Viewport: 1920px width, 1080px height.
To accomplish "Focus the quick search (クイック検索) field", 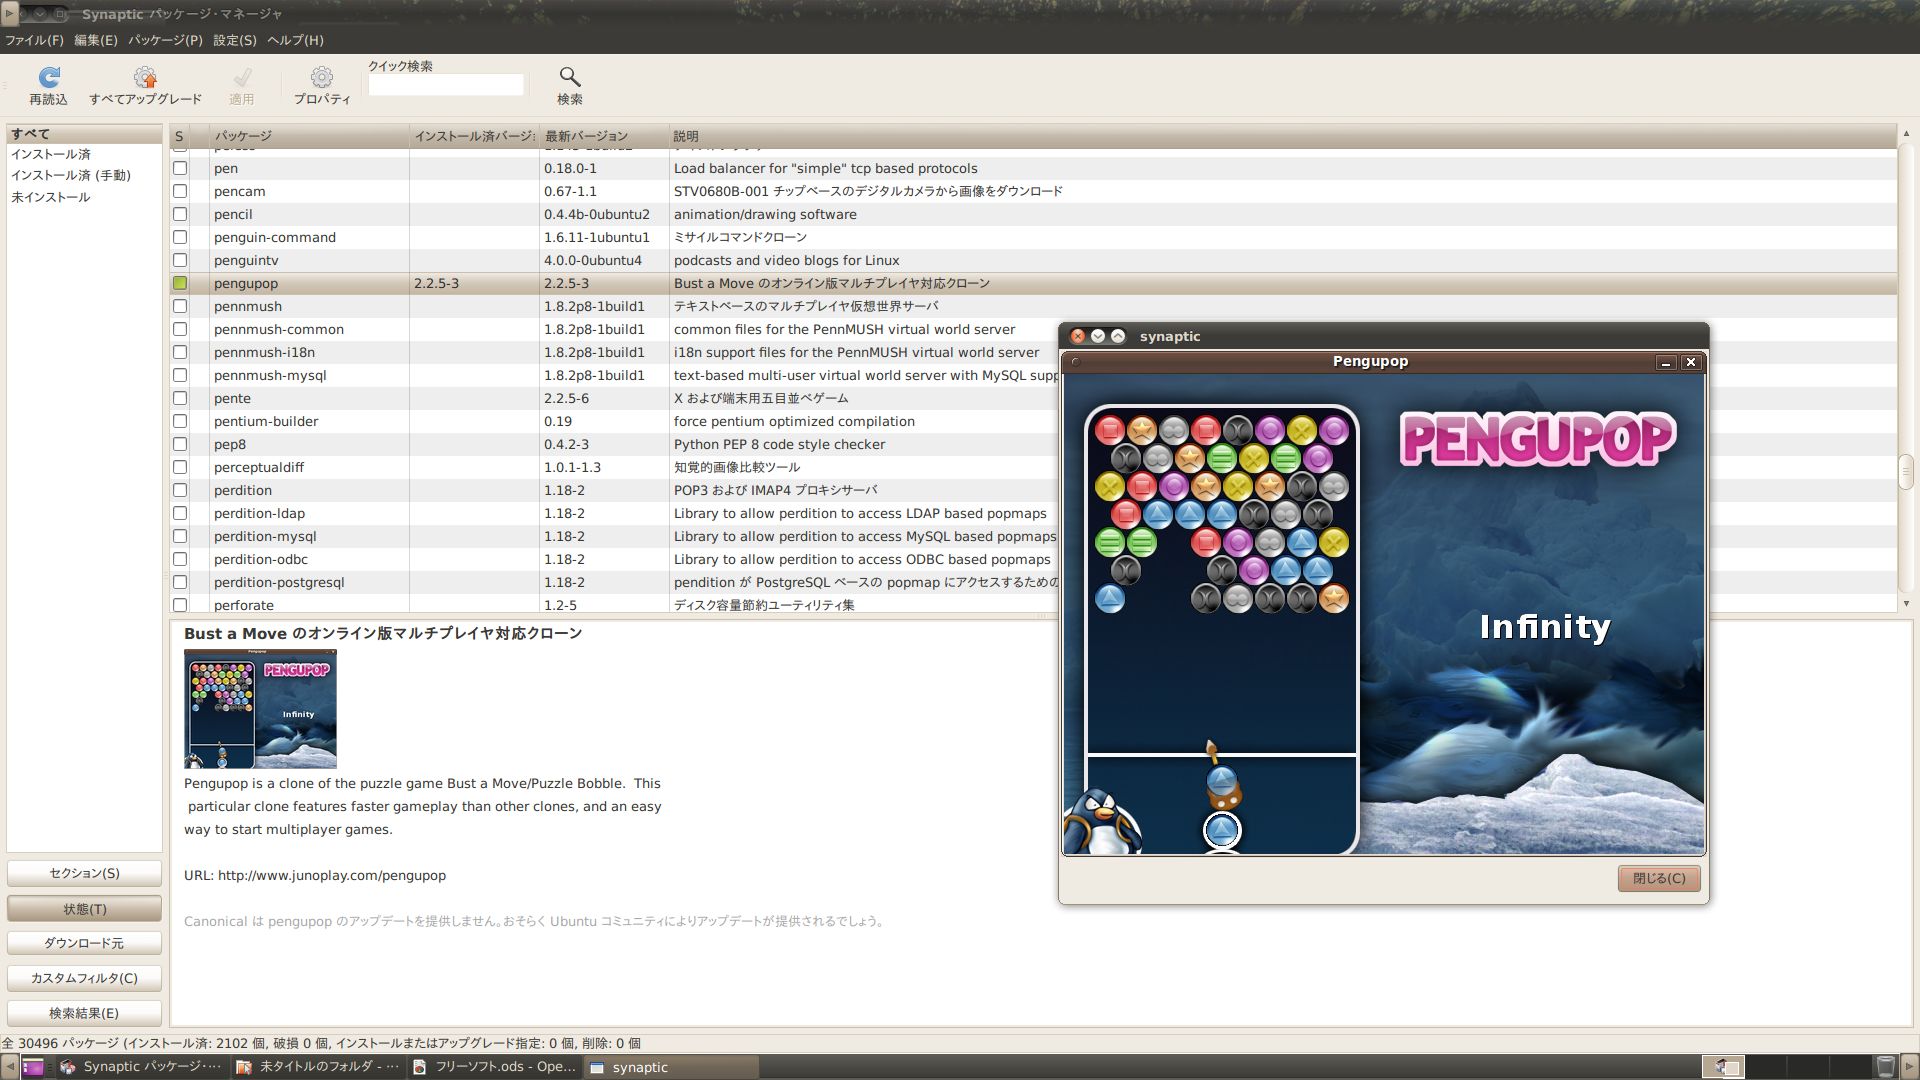I will coord(446,86).
